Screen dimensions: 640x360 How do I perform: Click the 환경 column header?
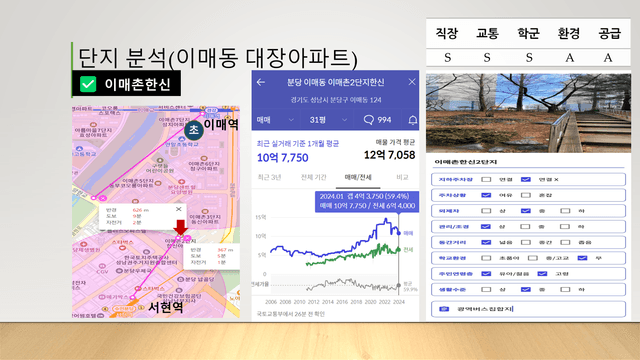coord(569,33)
